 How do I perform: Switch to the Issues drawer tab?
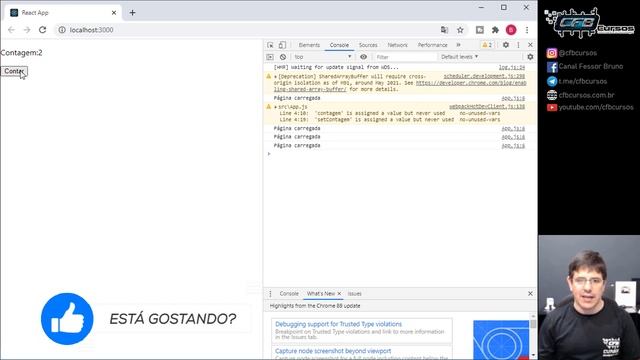[x=355, y=293]
